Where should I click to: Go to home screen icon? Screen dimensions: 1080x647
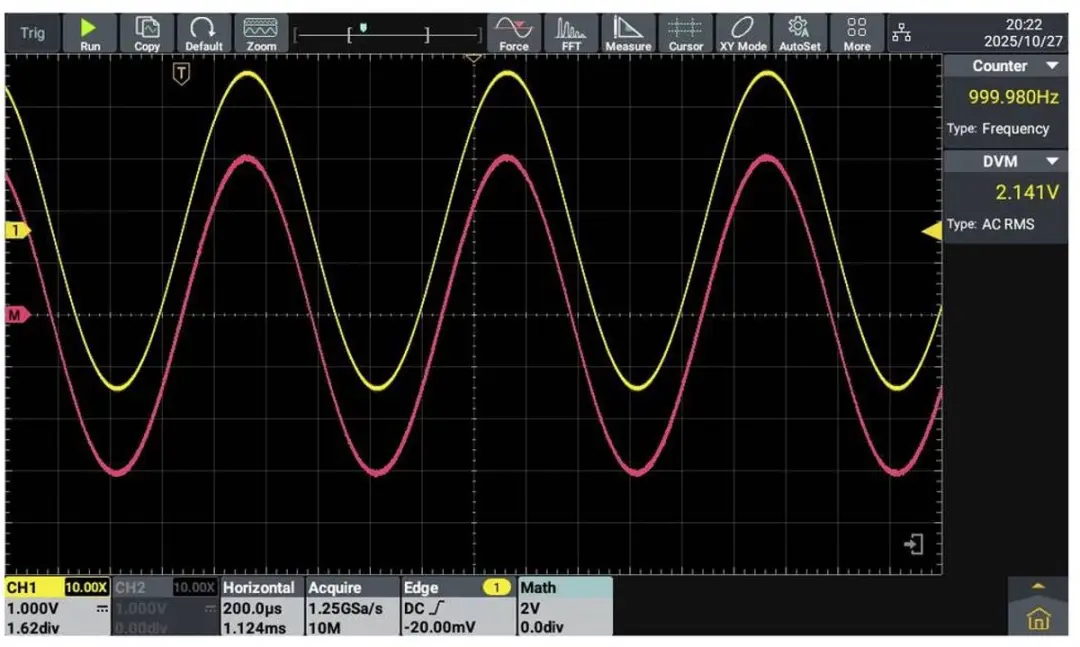coord(1038,619)
